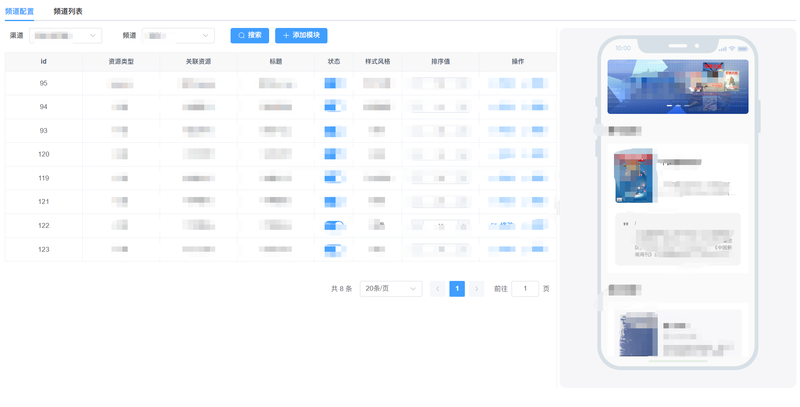Click the 排序值 column header

click(440, 61)
